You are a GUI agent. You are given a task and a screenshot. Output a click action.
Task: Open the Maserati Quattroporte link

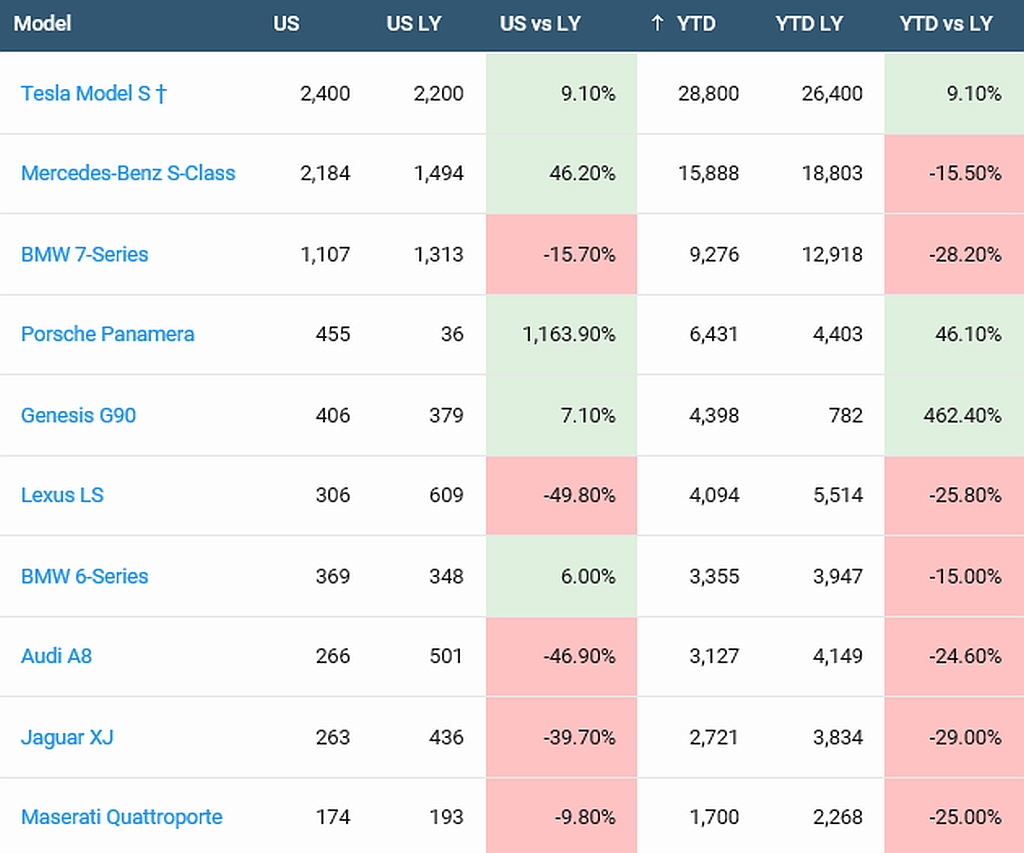tap(121, 817)
